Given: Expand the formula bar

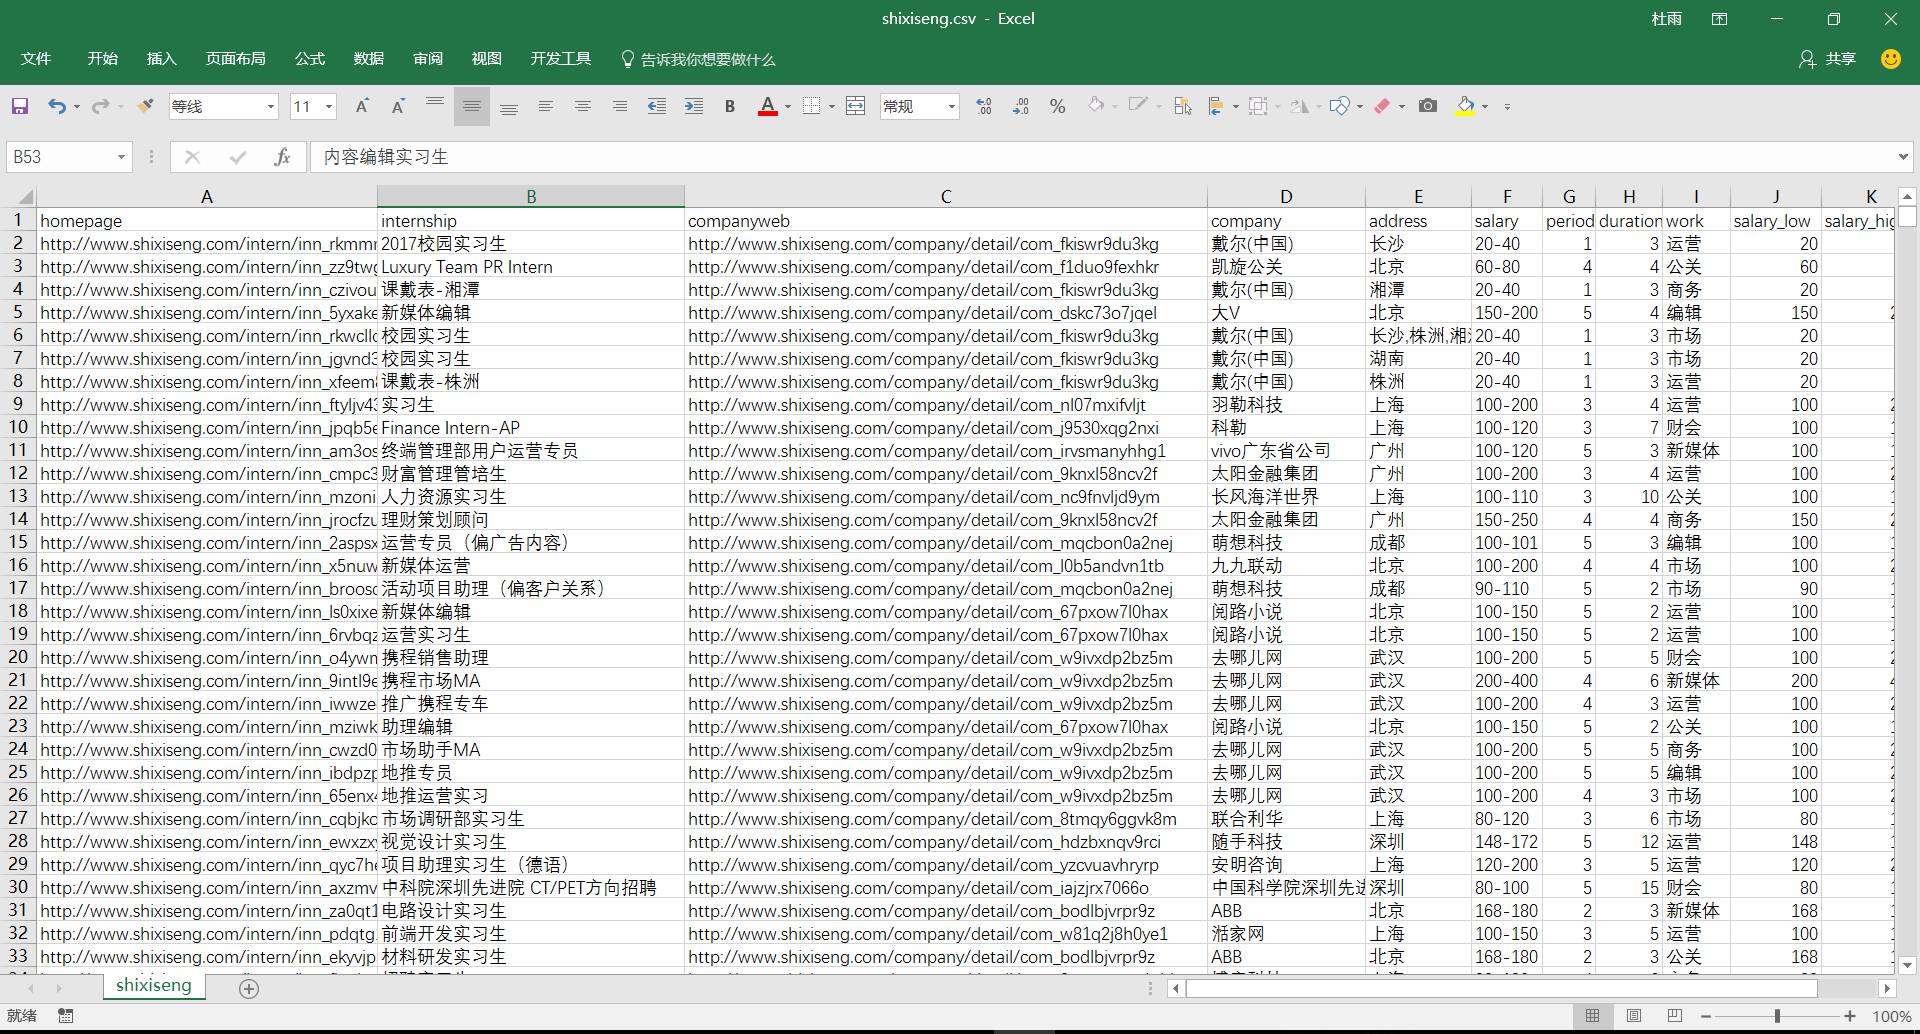Looking at the screenshot, I should pyautogui.click(x=1903, y=157).
